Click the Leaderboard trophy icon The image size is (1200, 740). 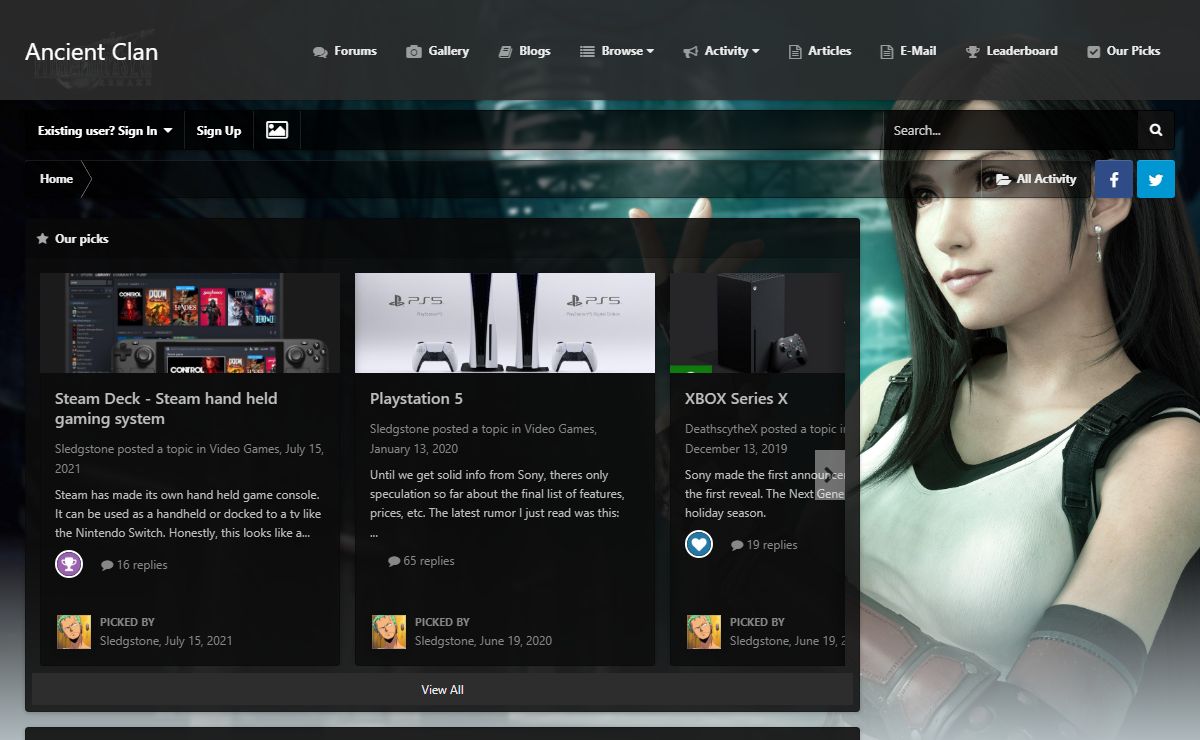(x=972, y=52)
